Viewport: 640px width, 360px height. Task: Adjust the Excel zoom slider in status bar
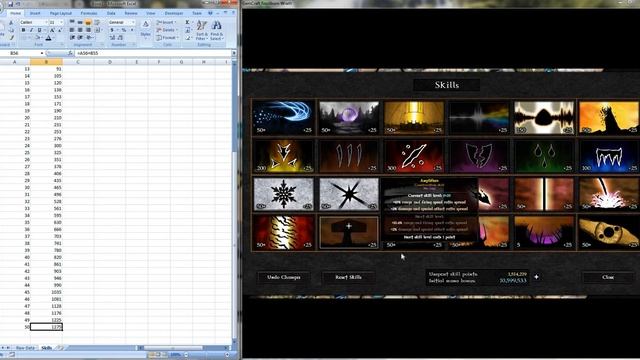click(x=206, y=355)
